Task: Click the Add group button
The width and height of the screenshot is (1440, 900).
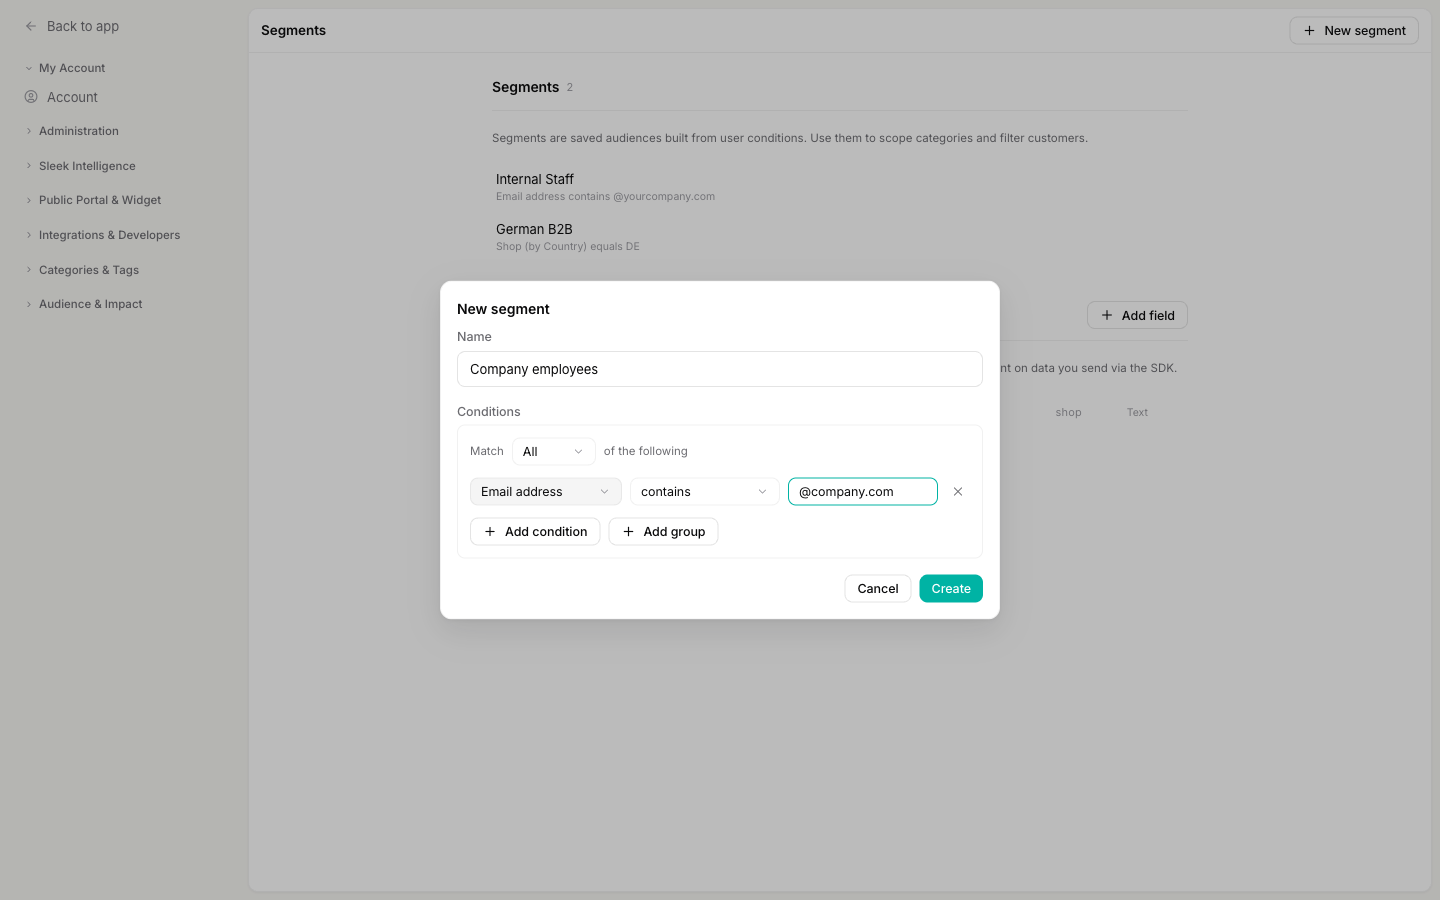Action: (x=663, y=532)
